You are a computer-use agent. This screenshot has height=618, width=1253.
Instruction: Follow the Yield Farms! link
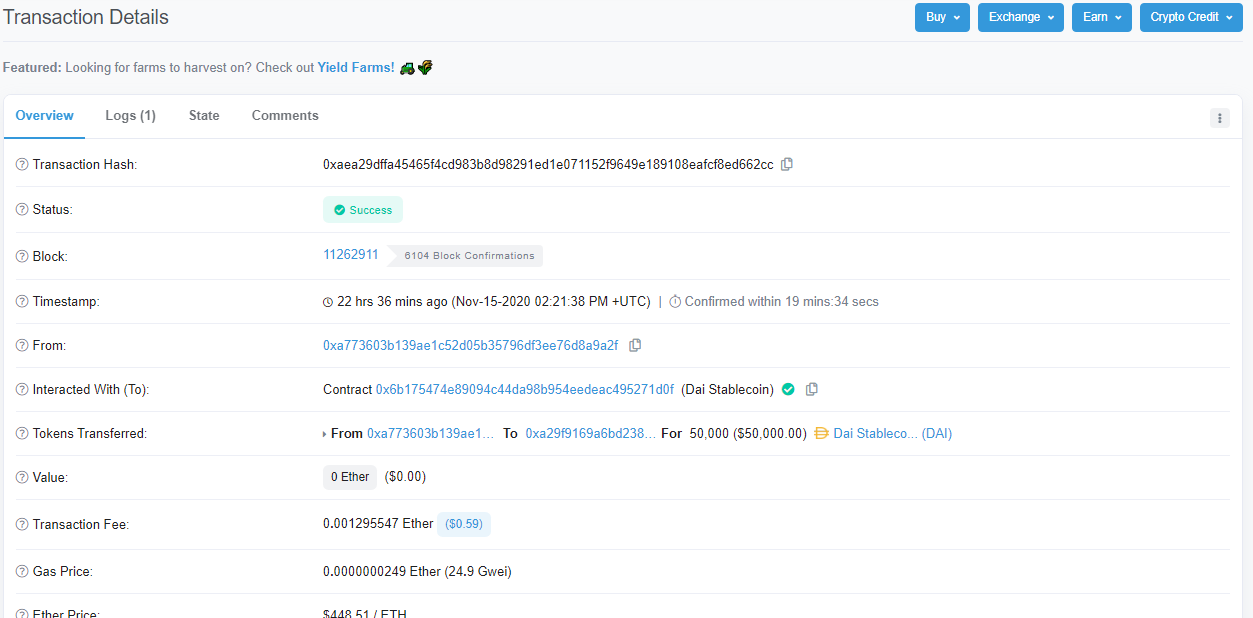[356, 68]
